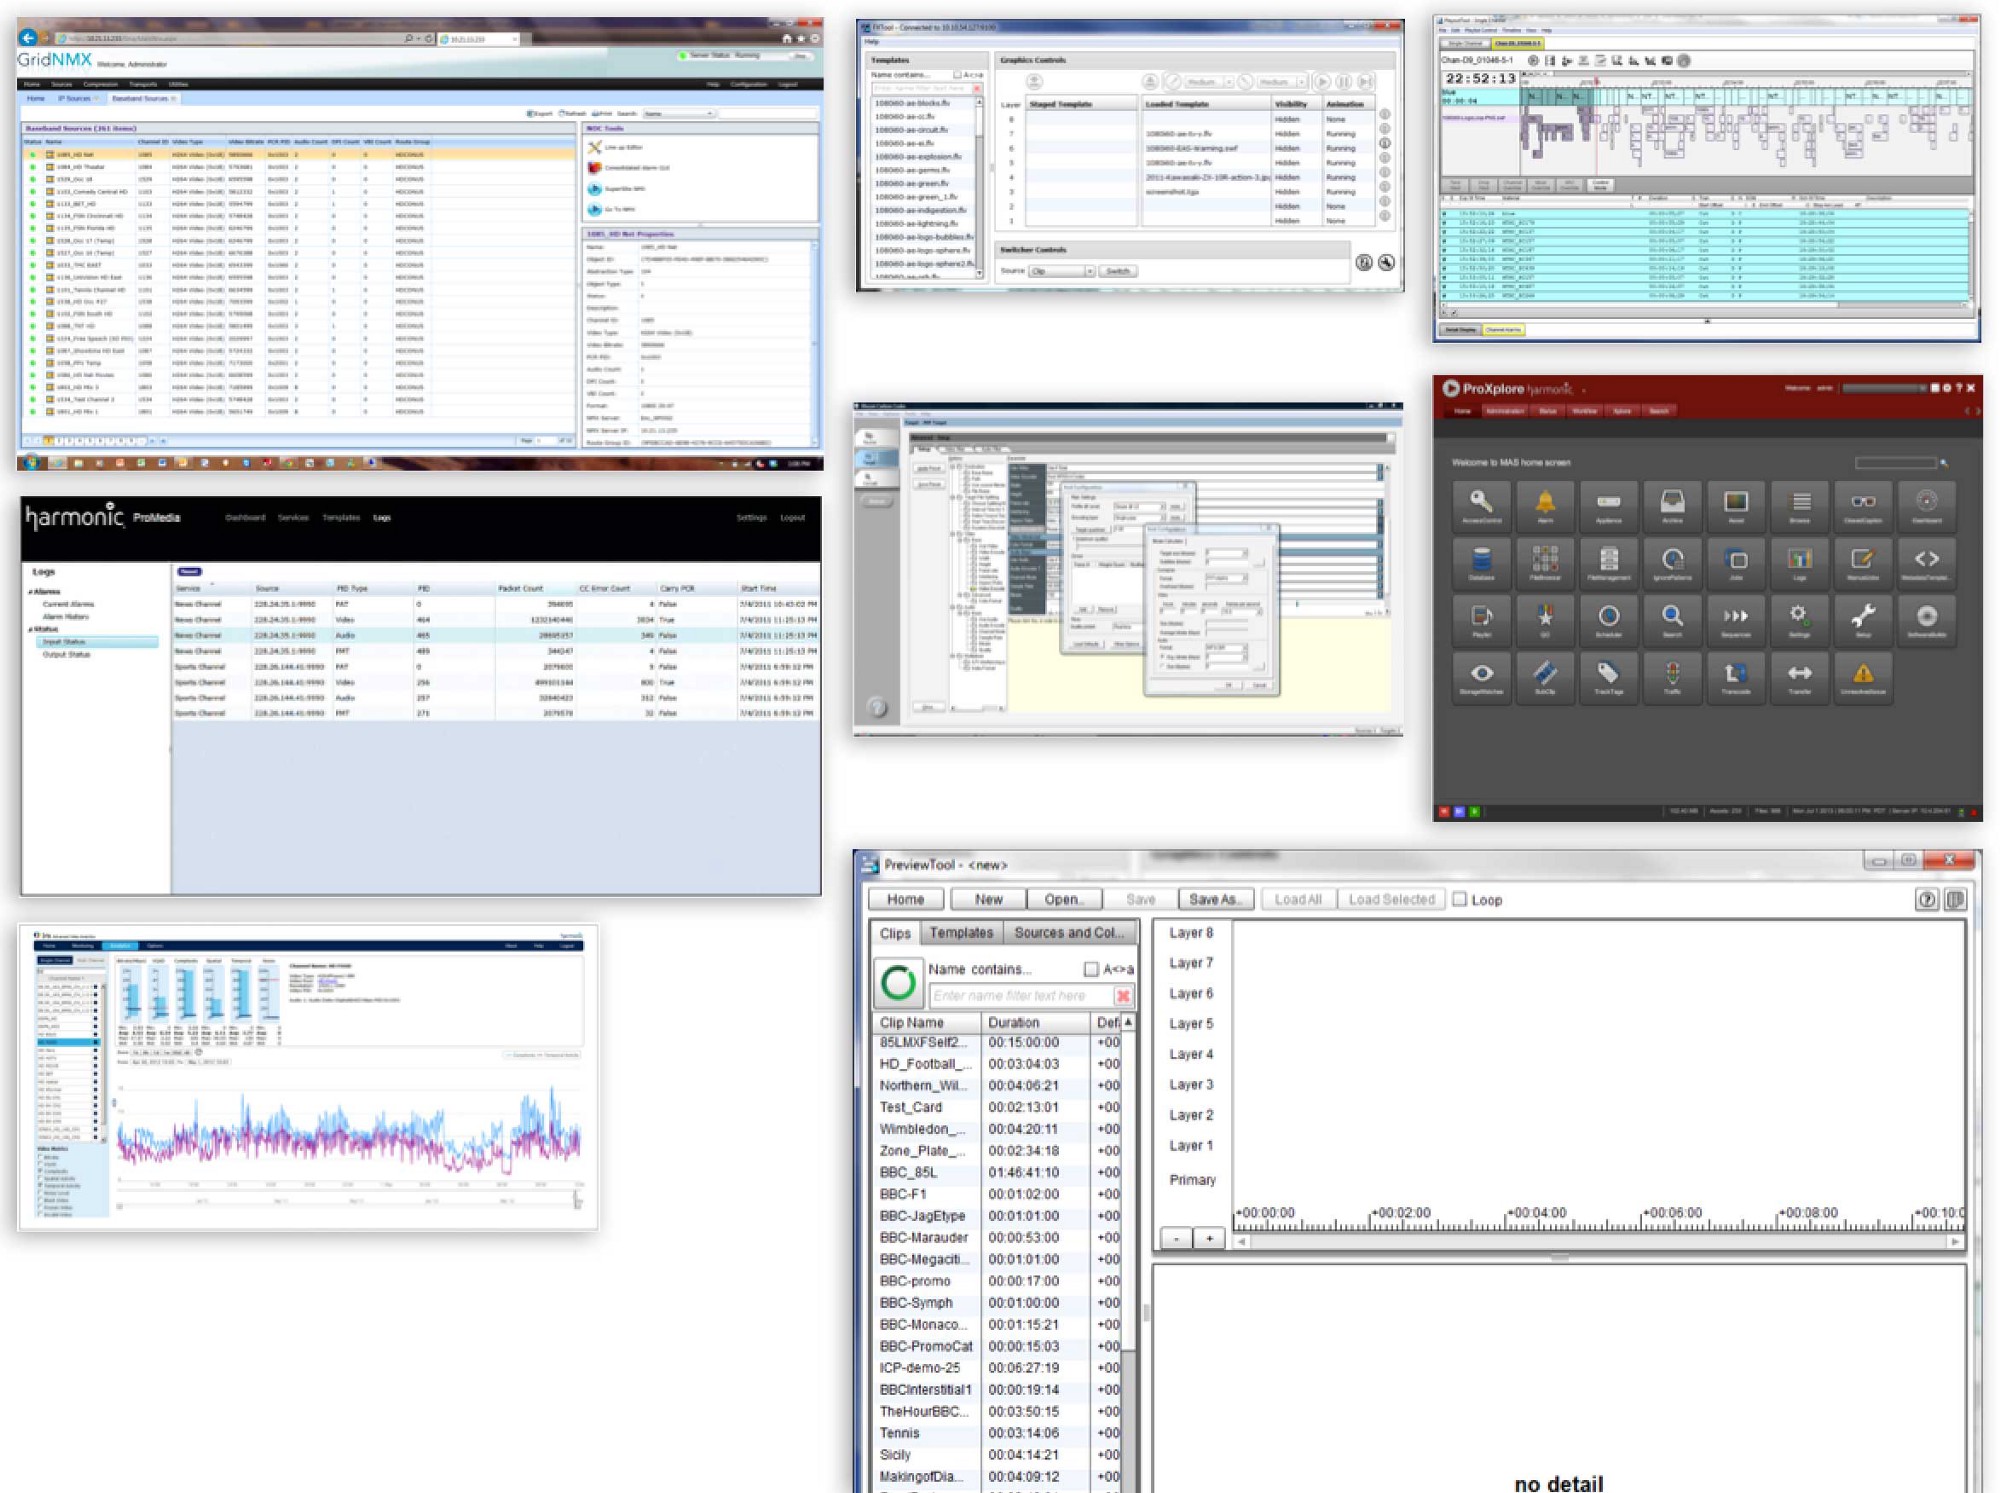
Task: Open the Source dropdown in FXTool Switcher Controls
Action: coord(1062,271)
